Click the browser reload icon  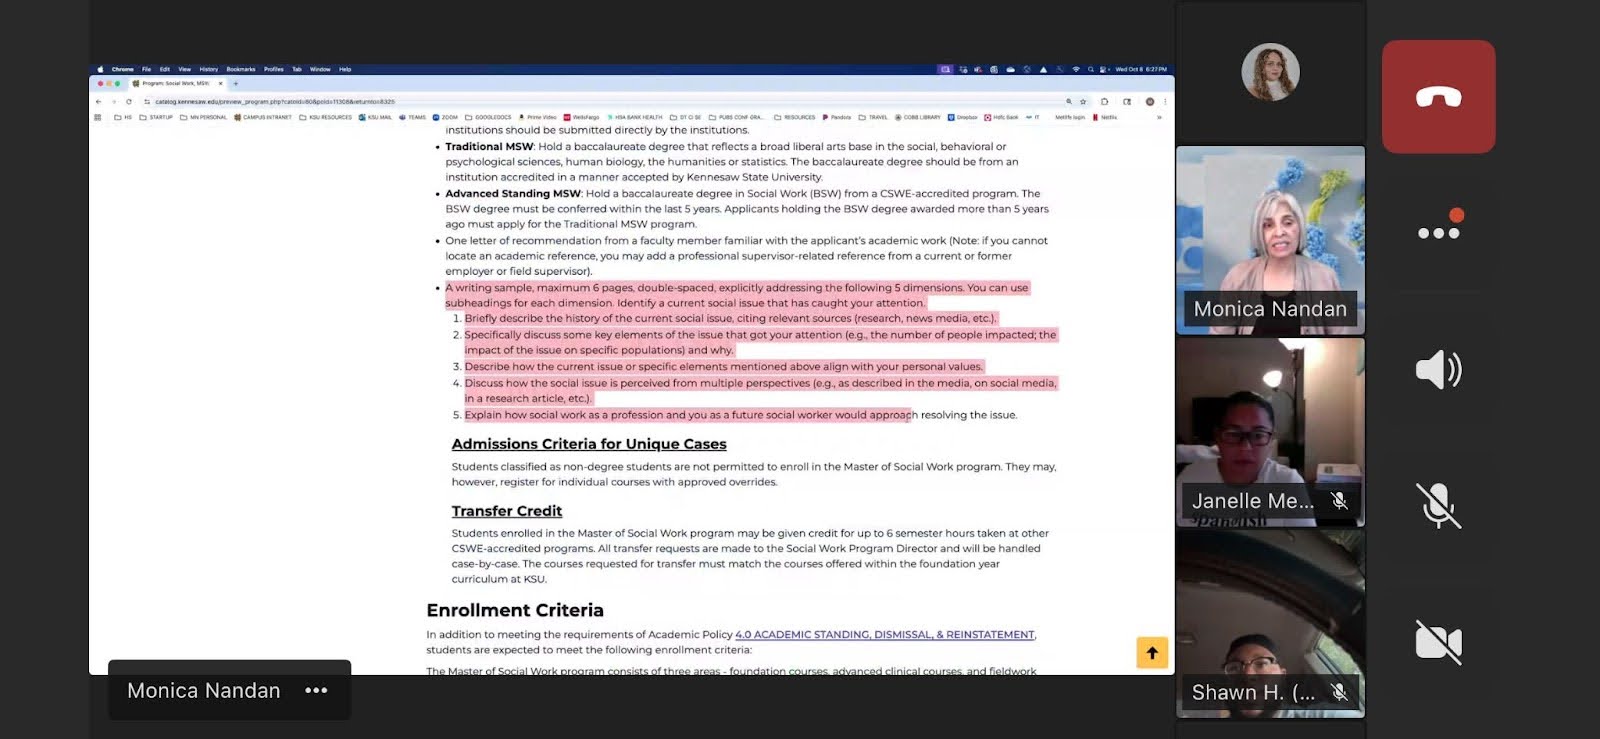pos(129,101)
